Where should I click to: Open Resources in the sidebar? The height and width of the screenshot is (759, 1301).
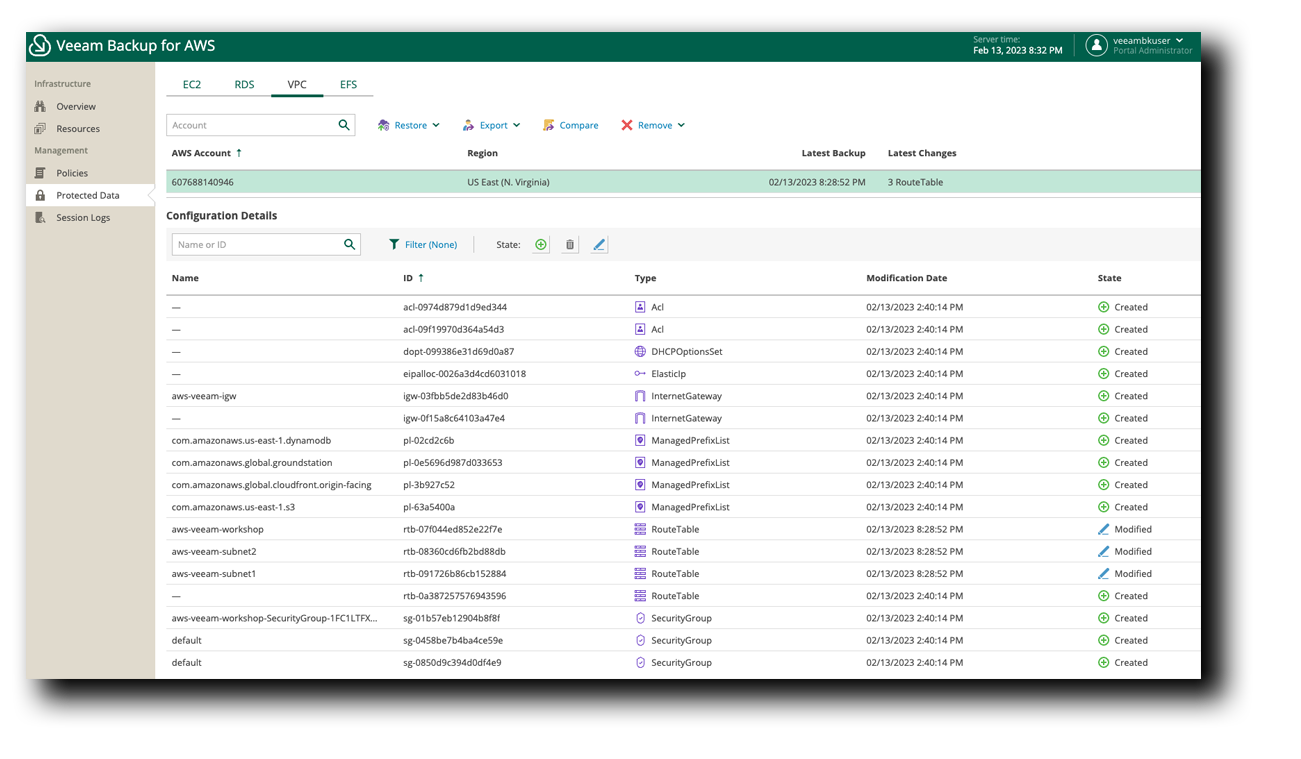(78, 128)
